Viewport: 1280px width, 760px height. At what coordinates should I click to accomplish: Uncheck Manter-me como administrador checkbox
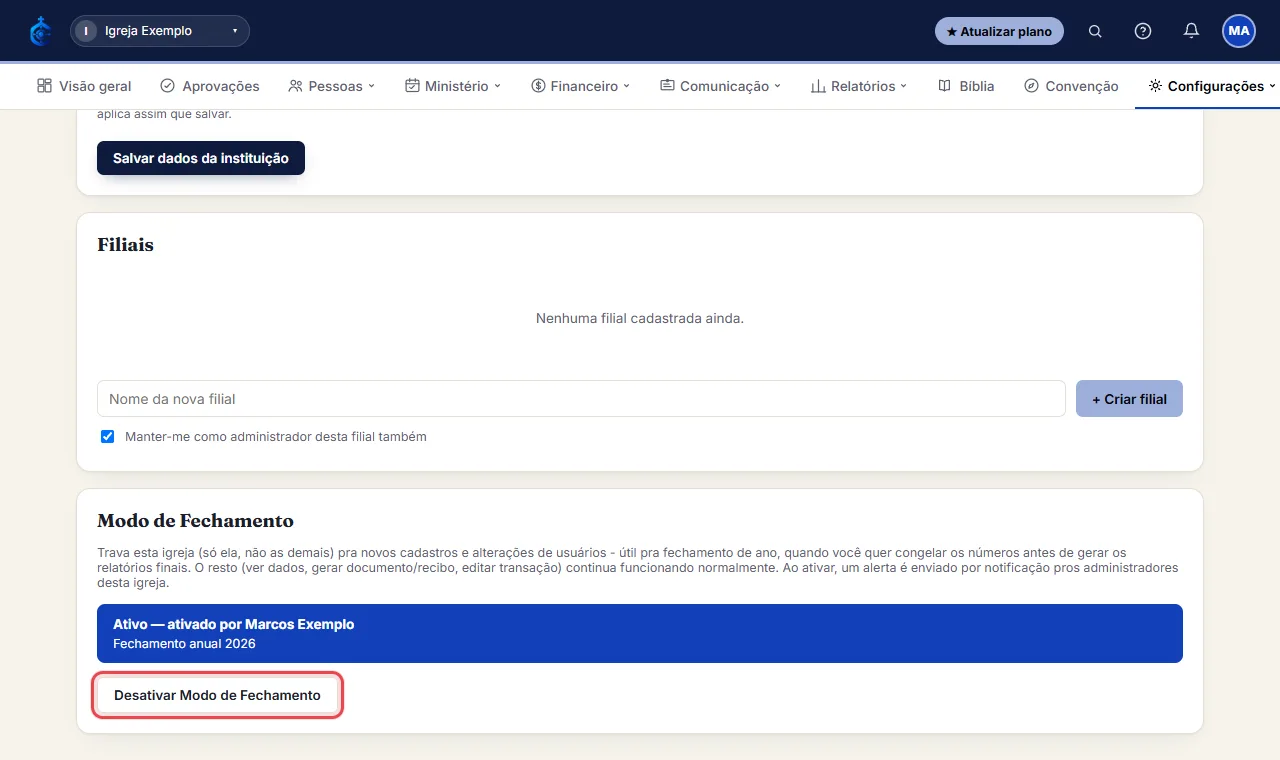pos(108,437)
